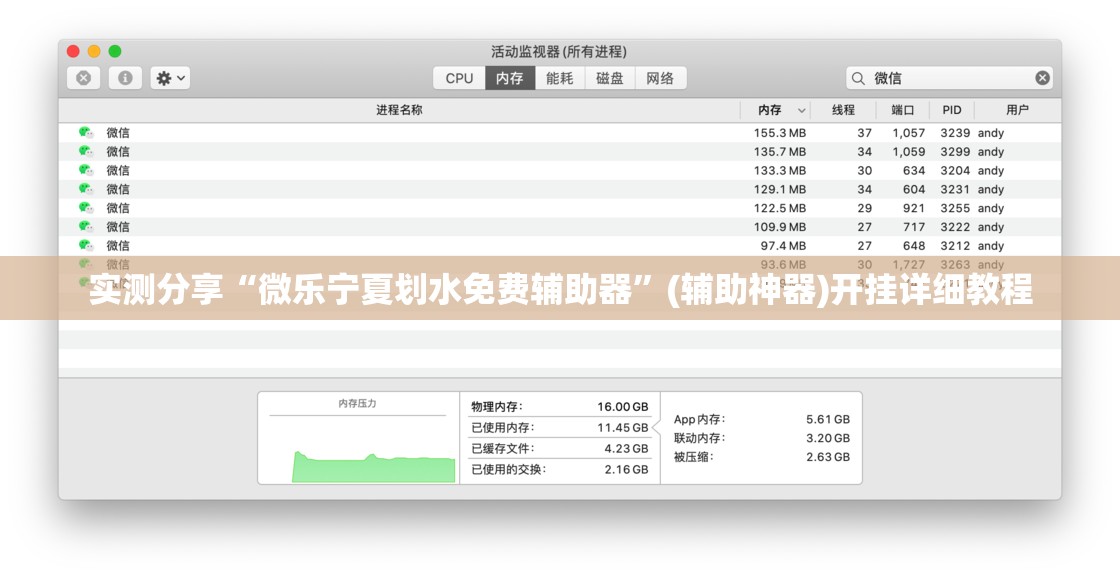Click the WeChat icon in the 97.4 MB row
Image resolution: width=1120 pixels, height=577 pixels.
point(86,246)
